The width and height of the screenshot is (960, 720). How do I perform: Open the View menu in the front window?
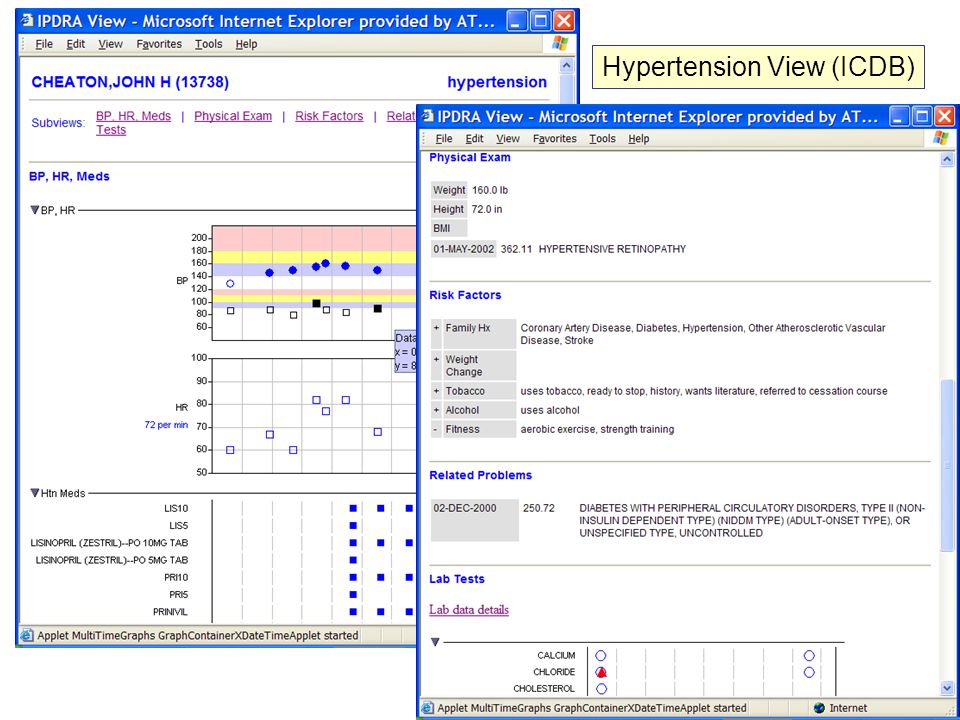click(508, 139)
